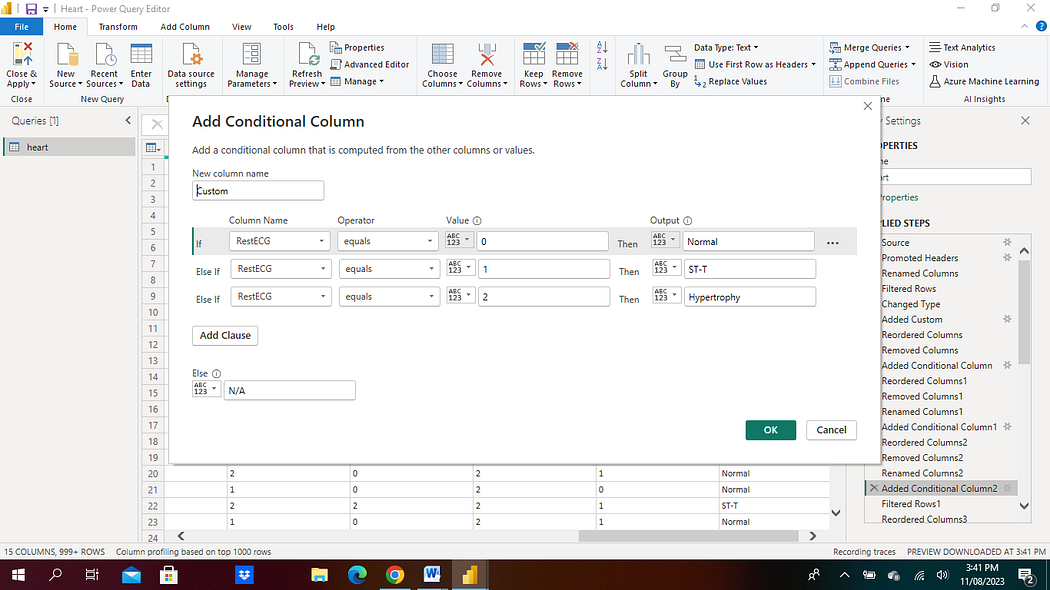Click the OK button
Viewport: 1050px width, 590px height.
(771, 430)
